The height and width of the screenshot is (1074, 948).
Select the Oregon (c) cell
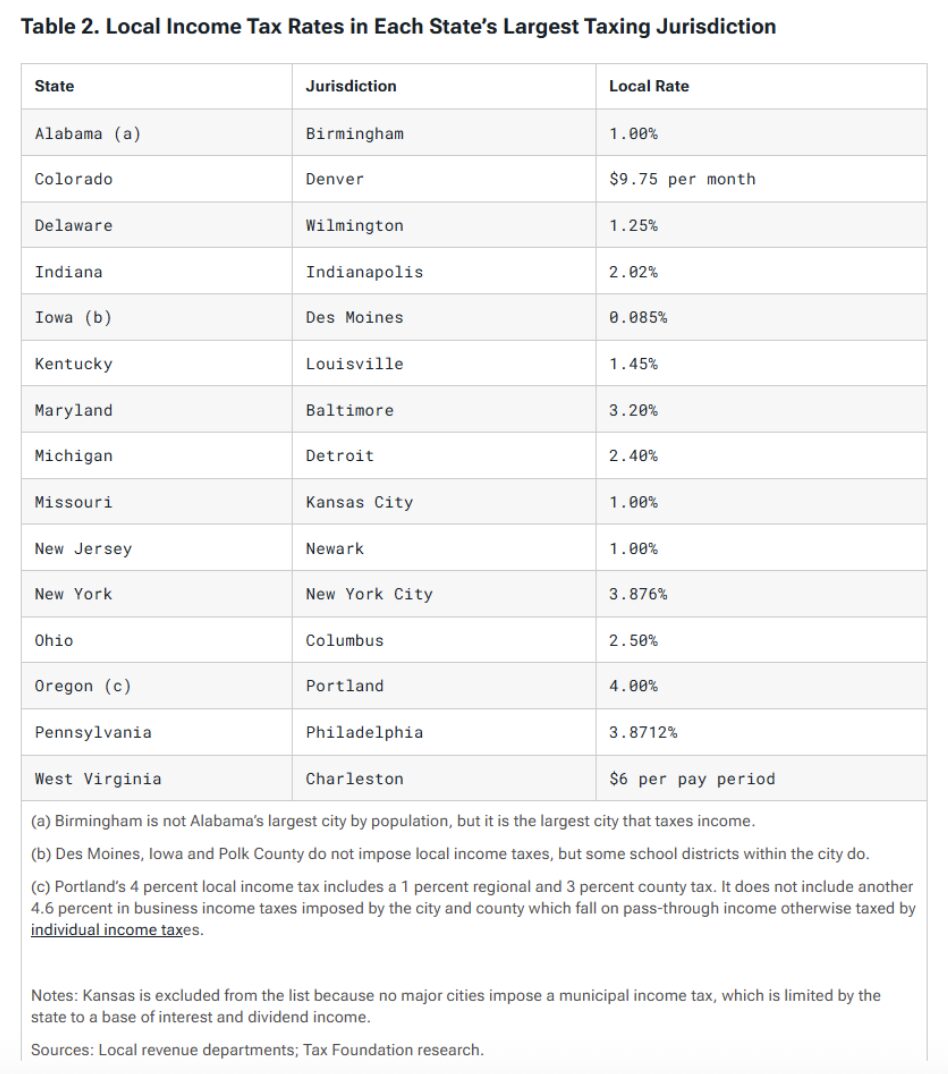(157, 686)
